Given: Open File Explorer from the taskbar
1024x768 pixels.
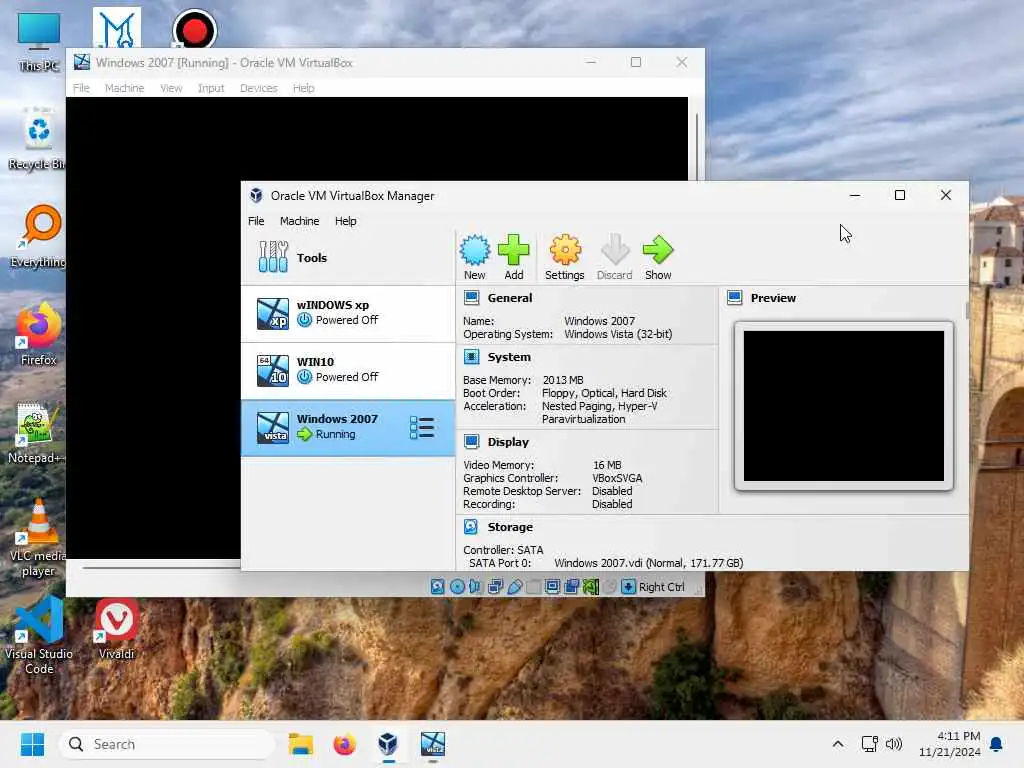Looking at the screenshot, I should point(301,744).
